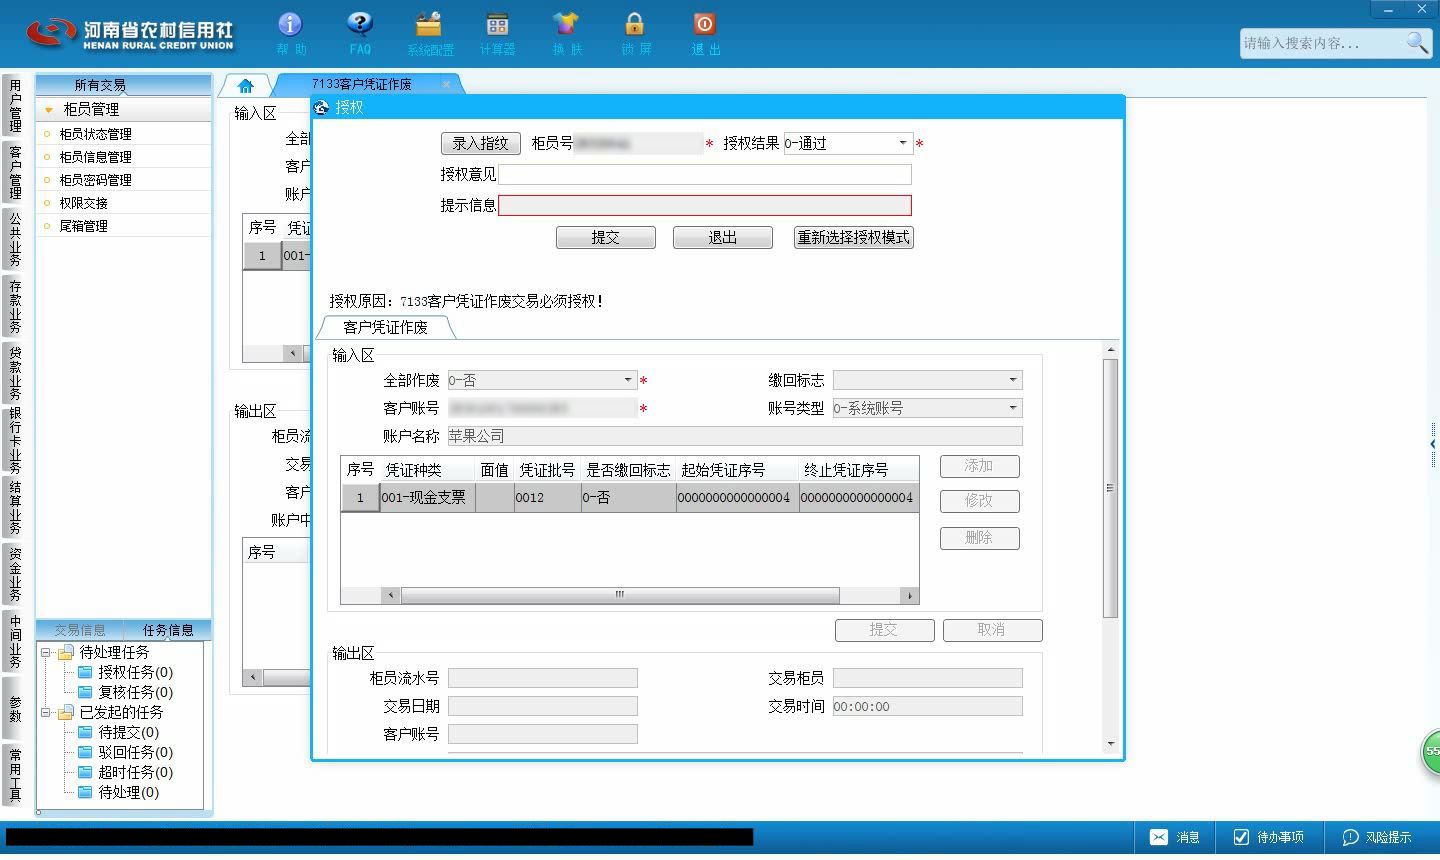Launch the 计算器 calculator
1440x860 pixels.
click(x=497, y=33)
